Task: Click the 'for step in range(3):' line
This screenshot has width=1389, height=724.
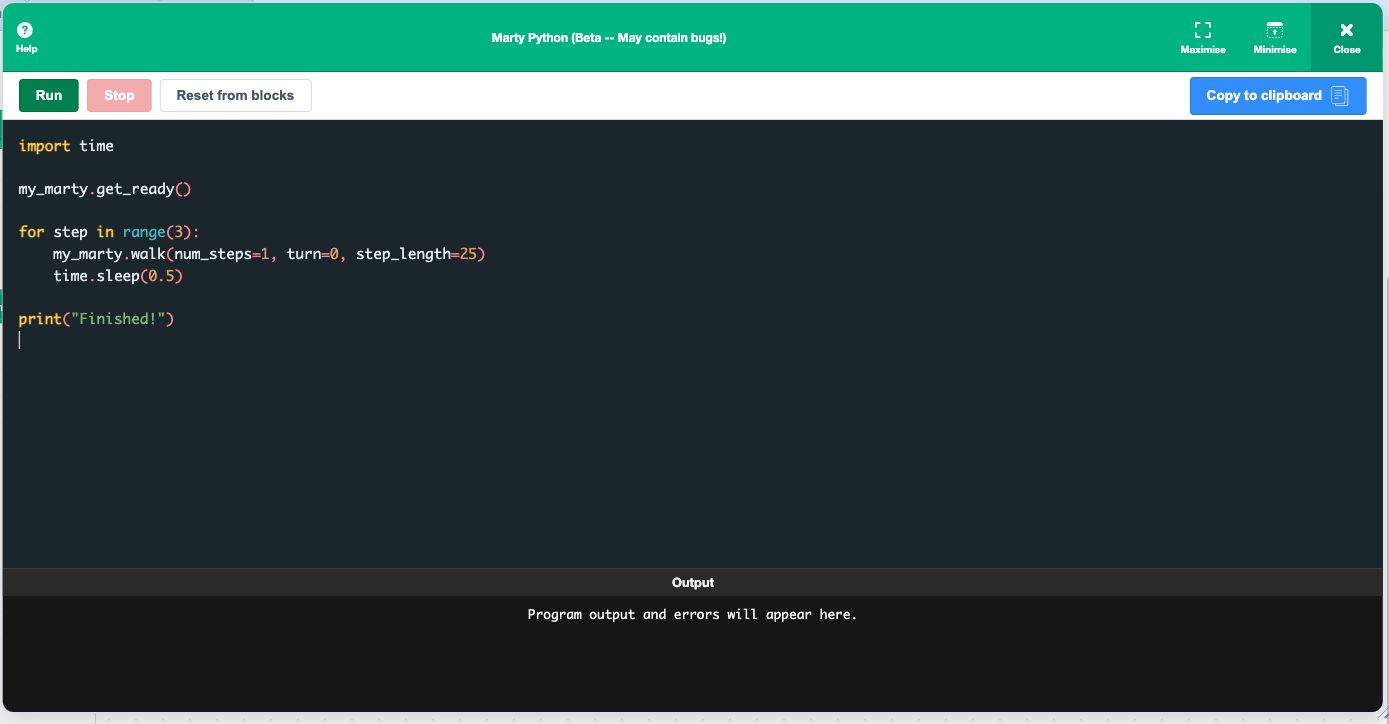Action: (x=109, y=232)
